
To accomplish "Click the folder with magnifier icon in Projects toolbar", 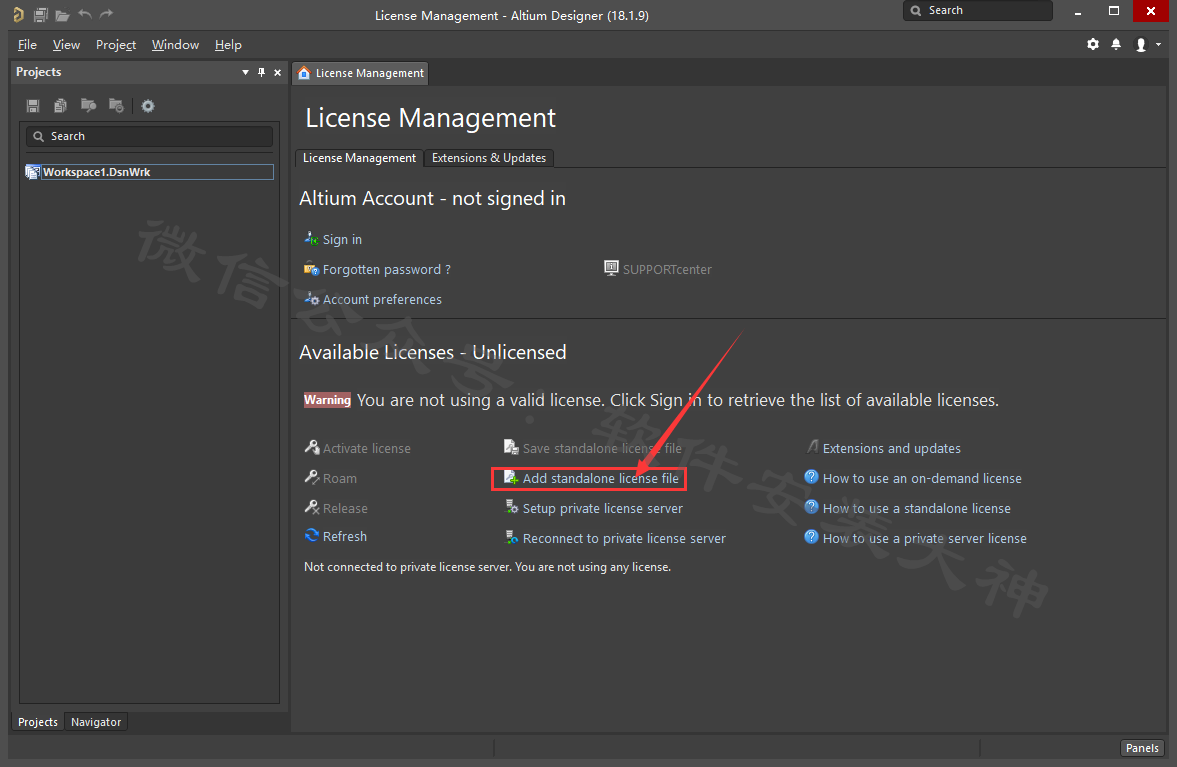I will coord(89,106).
